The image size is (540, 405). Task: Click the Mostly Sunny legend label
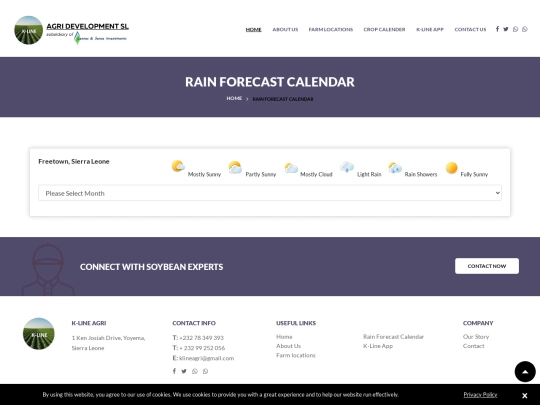[x=204, y=174]
